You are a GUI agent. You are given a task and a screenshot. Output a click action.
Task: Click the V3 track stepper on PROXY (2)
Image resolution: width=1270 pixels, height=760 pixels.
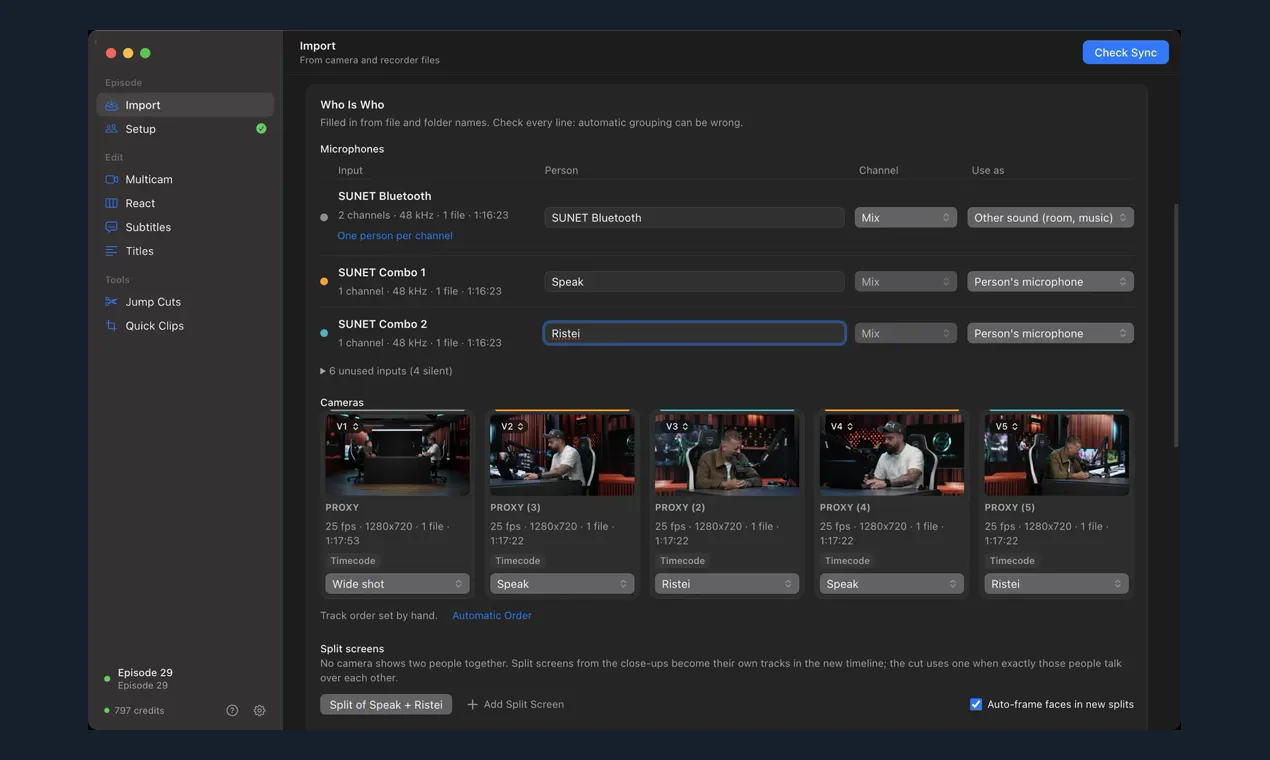[678, 427]
